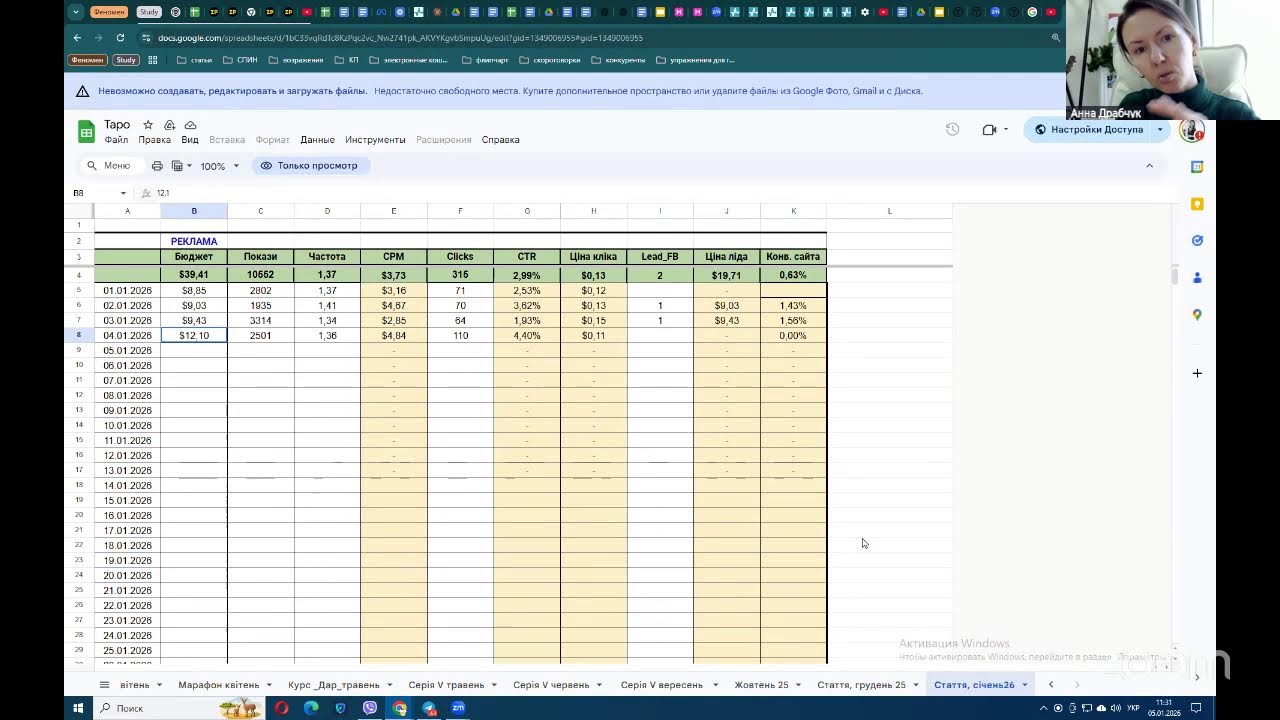Open Microsoft Edge from the taskbar

[311, 708]
